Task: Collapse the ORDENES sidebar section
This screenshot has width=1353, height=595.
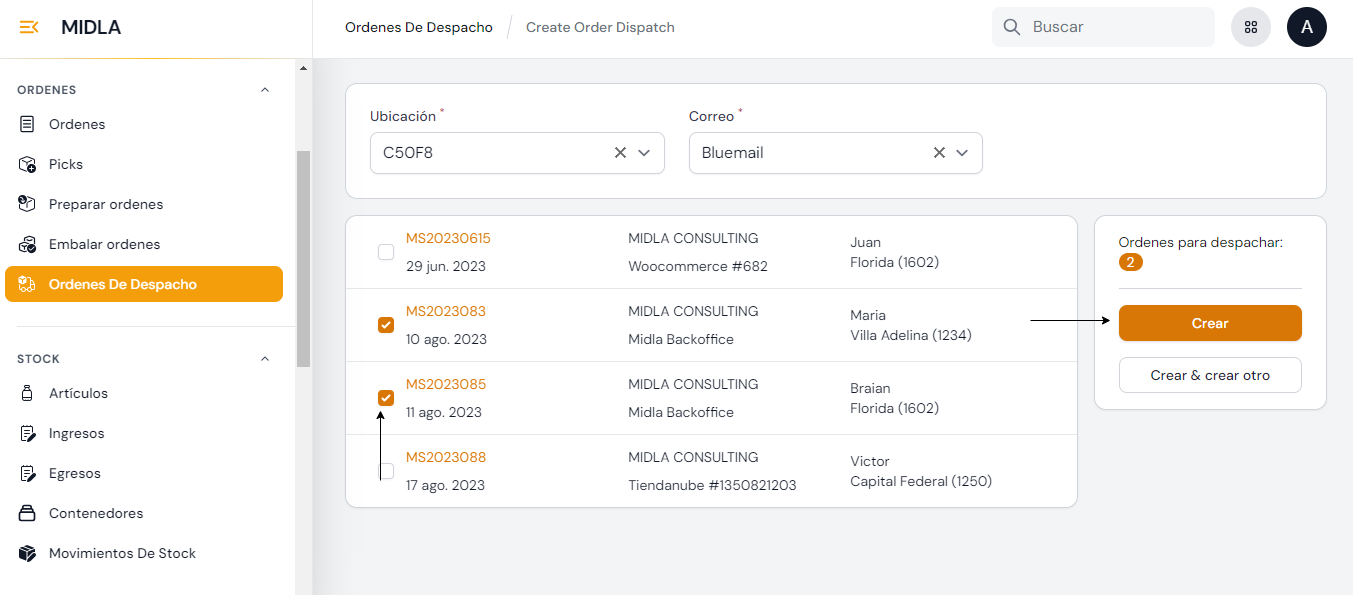Action: tap(265, 90)
